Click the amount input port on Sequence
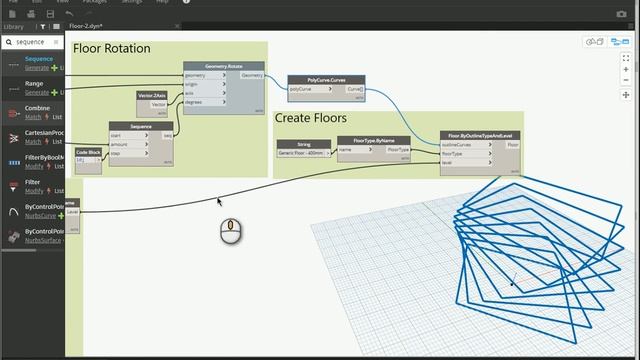Image resolution: width=640 pixels, height=360 pixels. coord(129,144)
